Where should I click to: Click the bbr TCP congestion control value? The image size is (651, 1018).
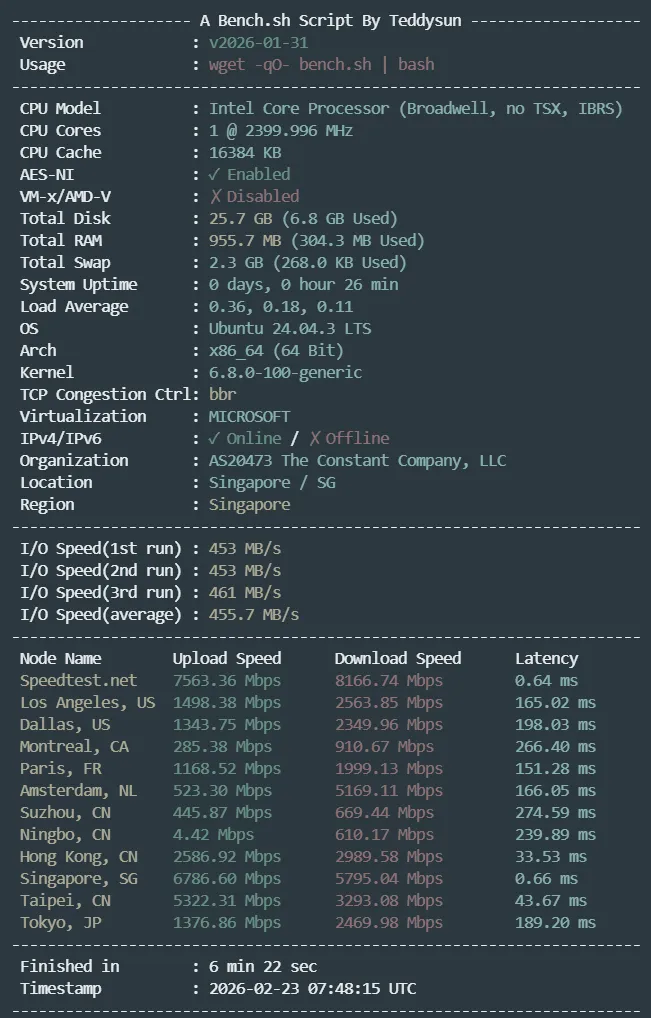[x=222, y=394]
